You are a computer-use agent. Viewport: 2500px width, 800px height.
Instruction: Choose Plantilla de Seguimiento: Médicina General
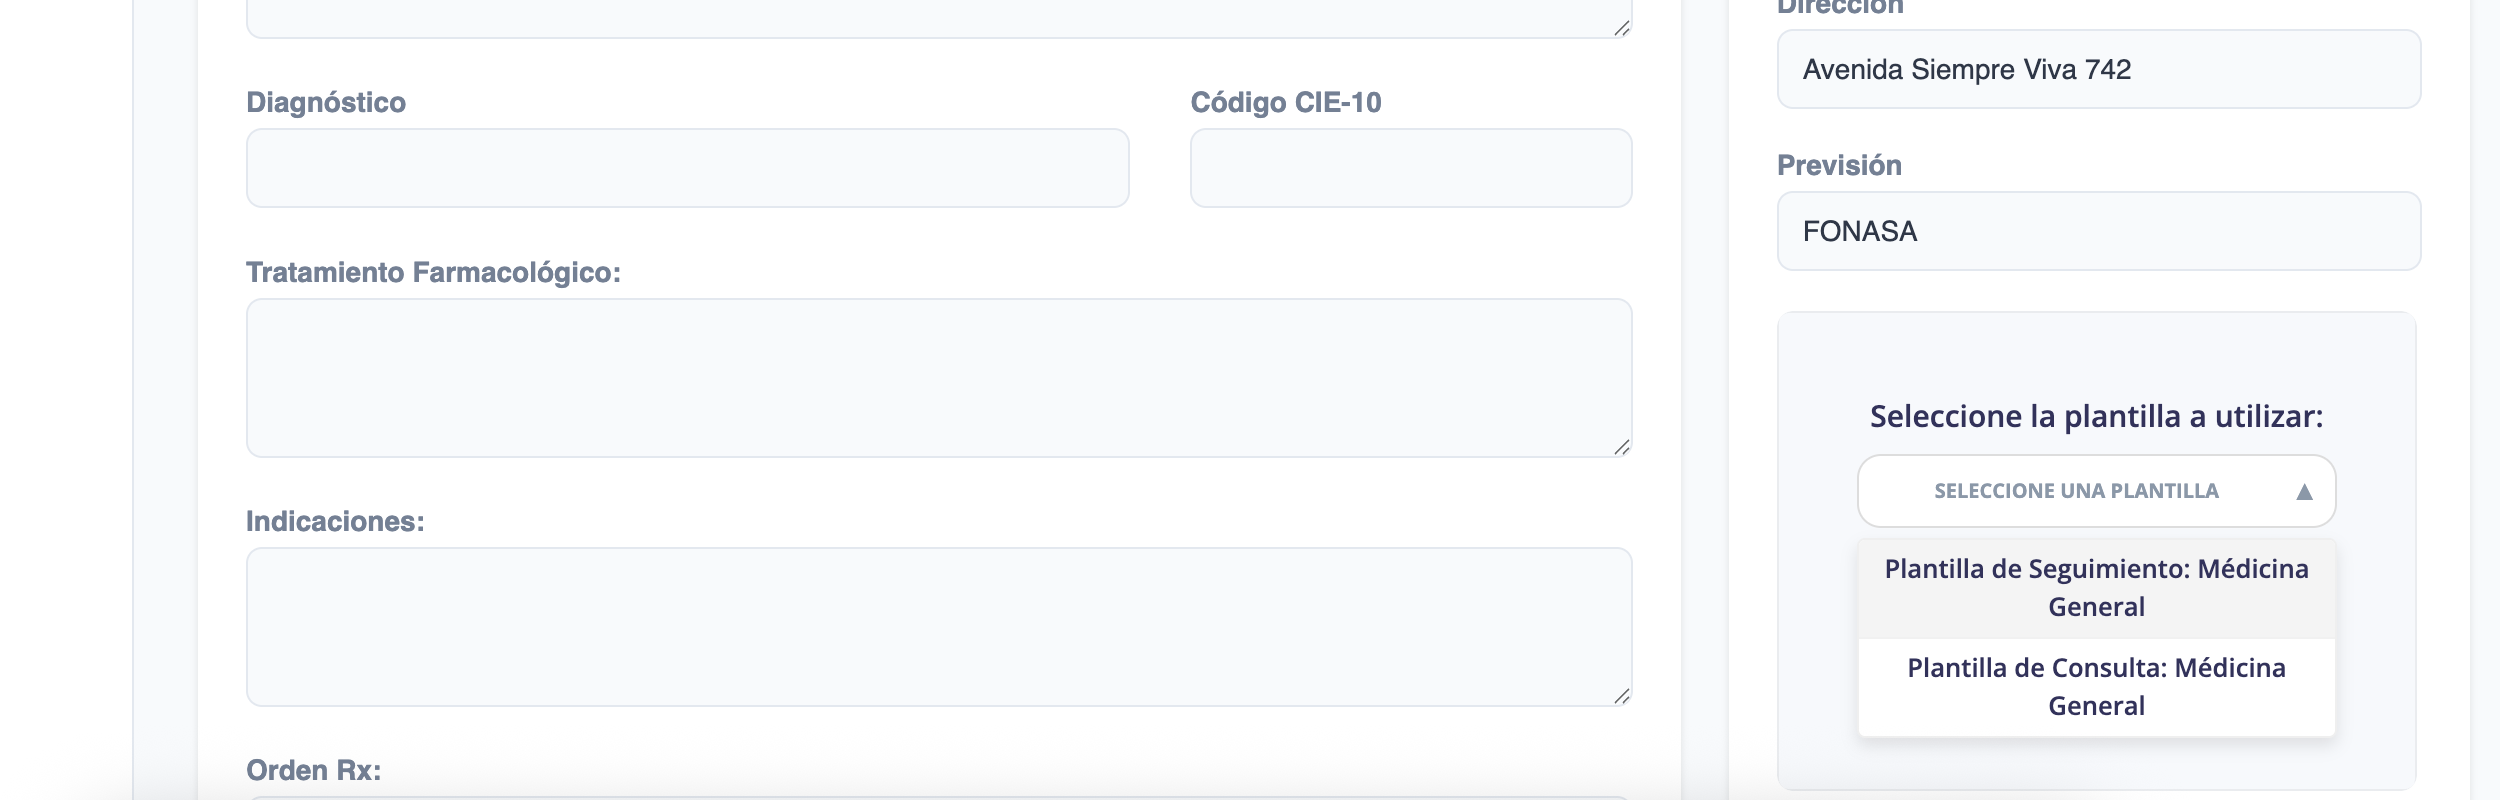point(2097,588)
